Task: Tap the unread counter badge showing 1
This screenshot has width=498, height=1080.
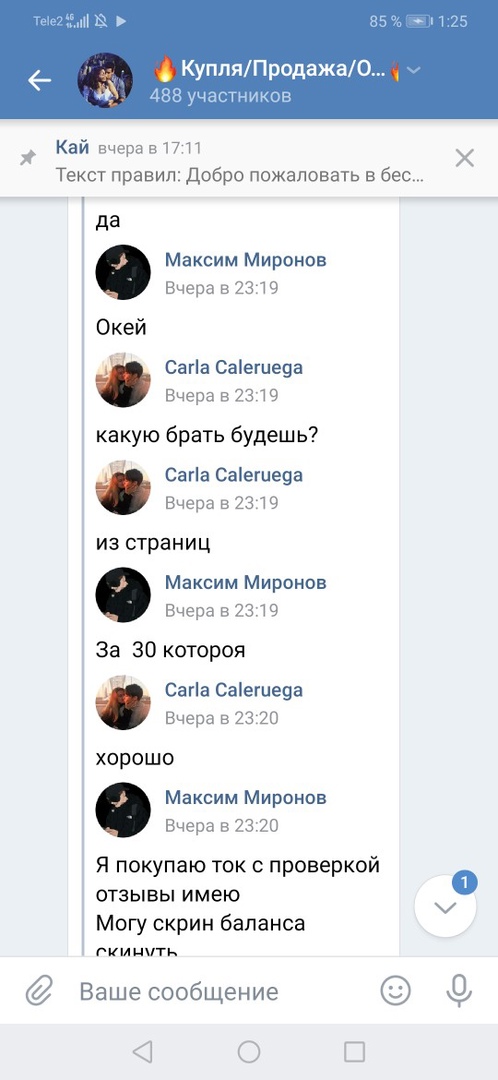Action: 464,882
